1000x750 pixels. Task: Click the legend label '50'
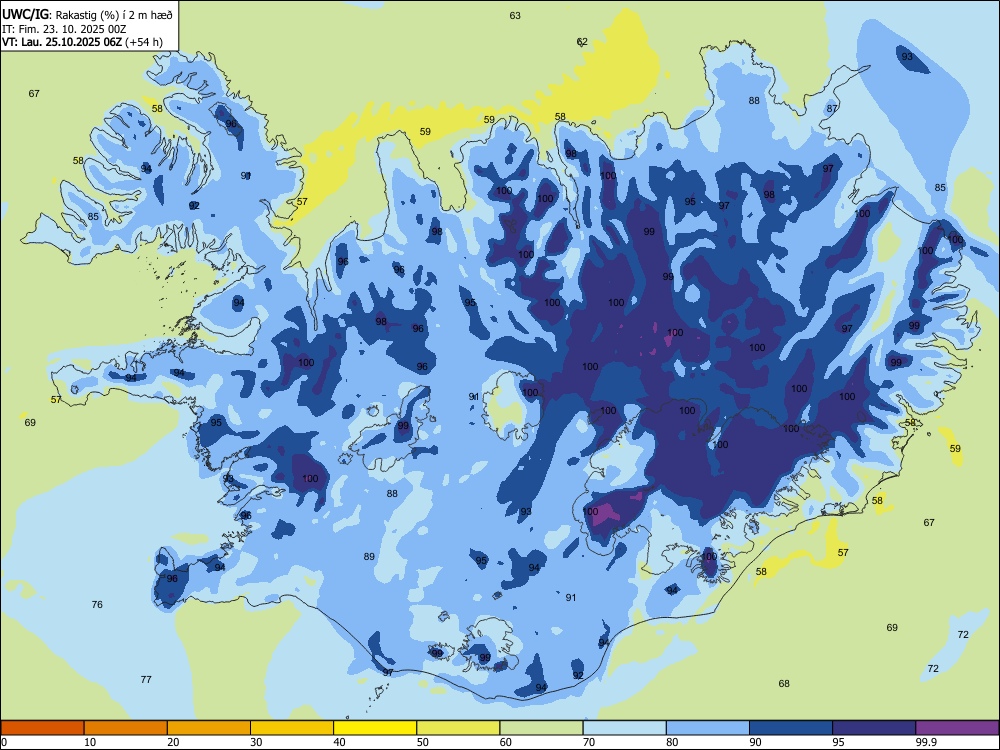pyautogui.click(x=423, y=742)
